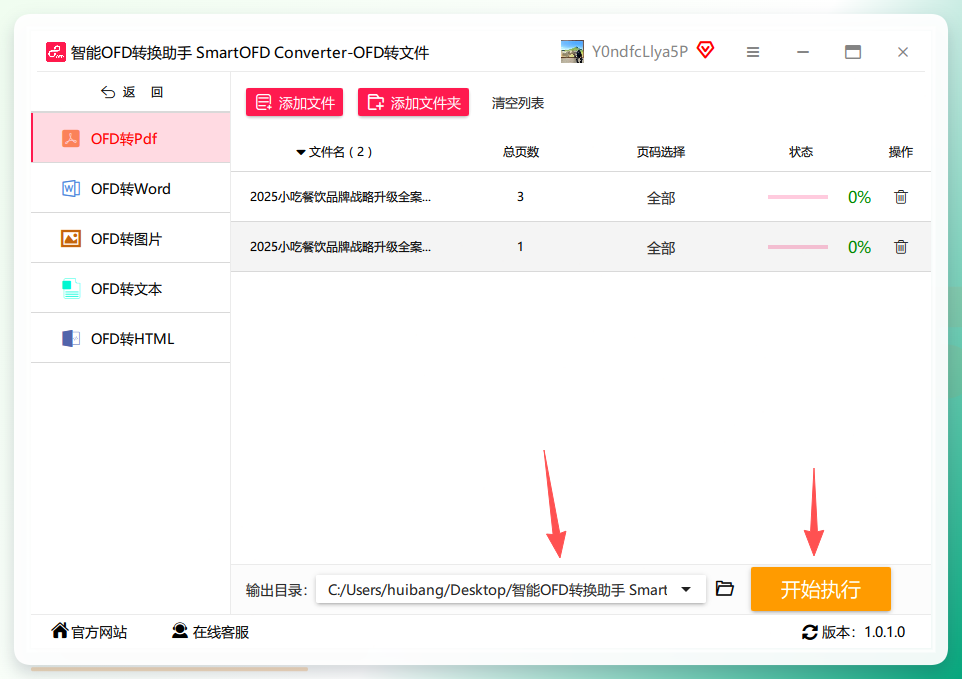Sort by the 文件名 column arrow

(x=301, y=152)
